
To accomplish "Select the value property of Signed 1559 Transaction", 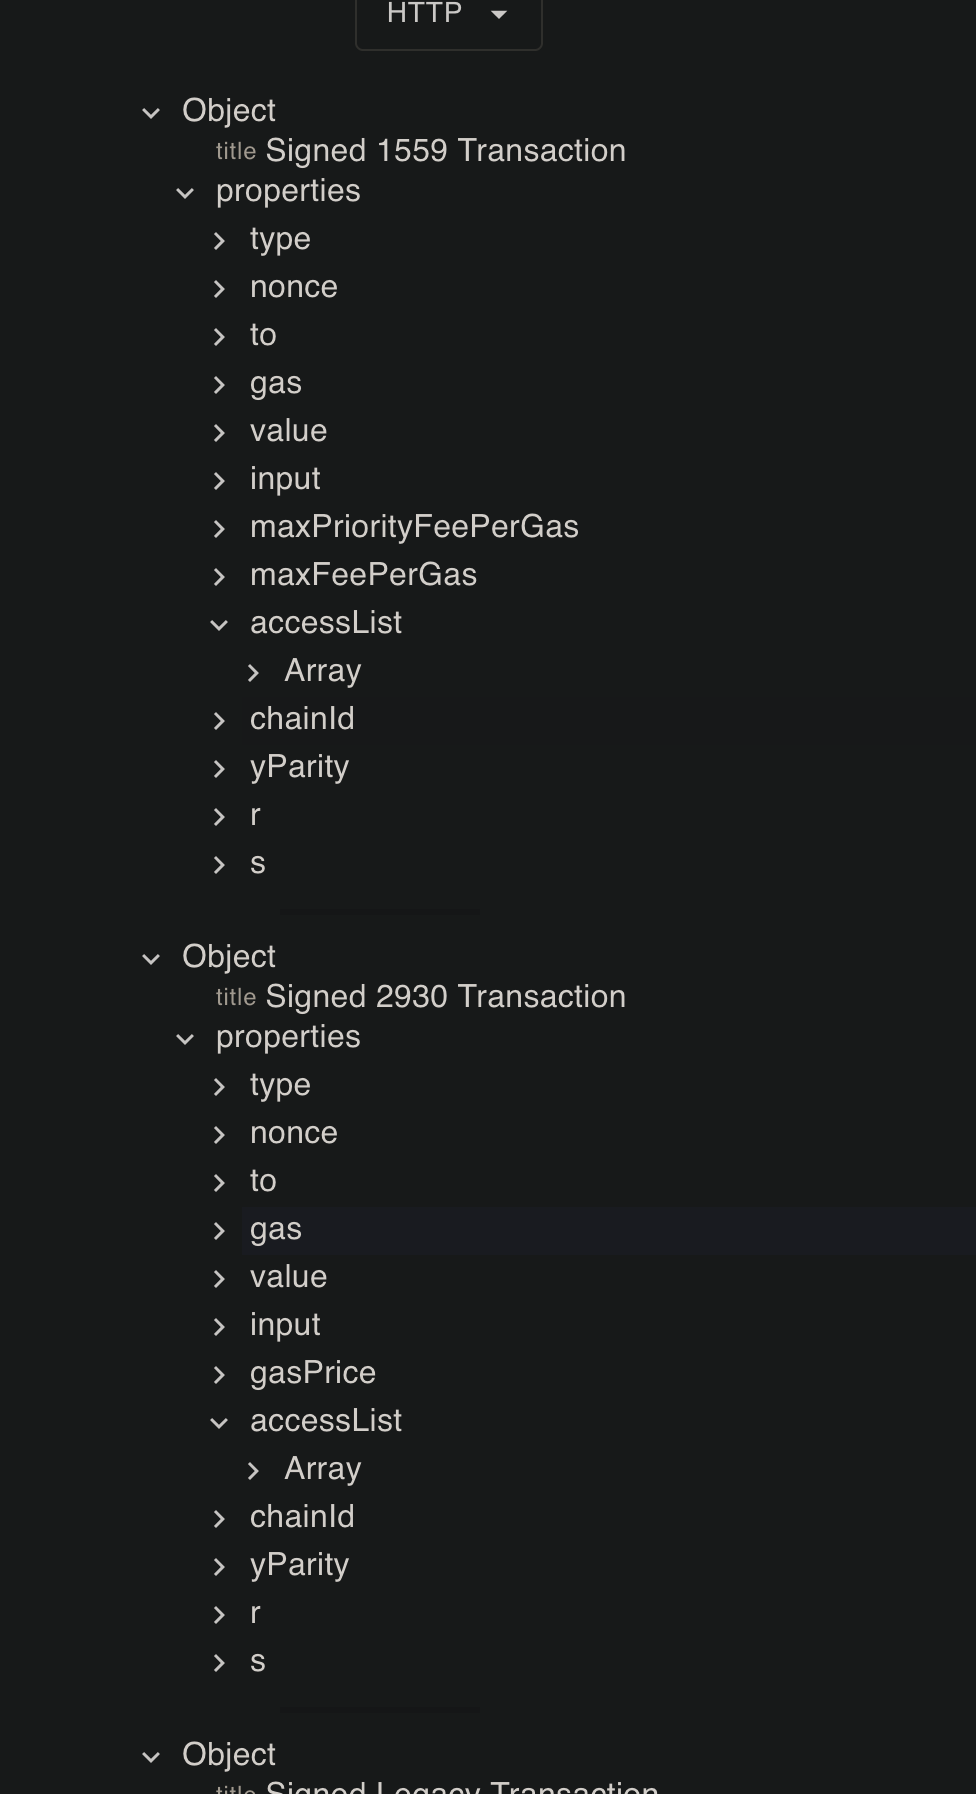I will [x=288, y=432].
